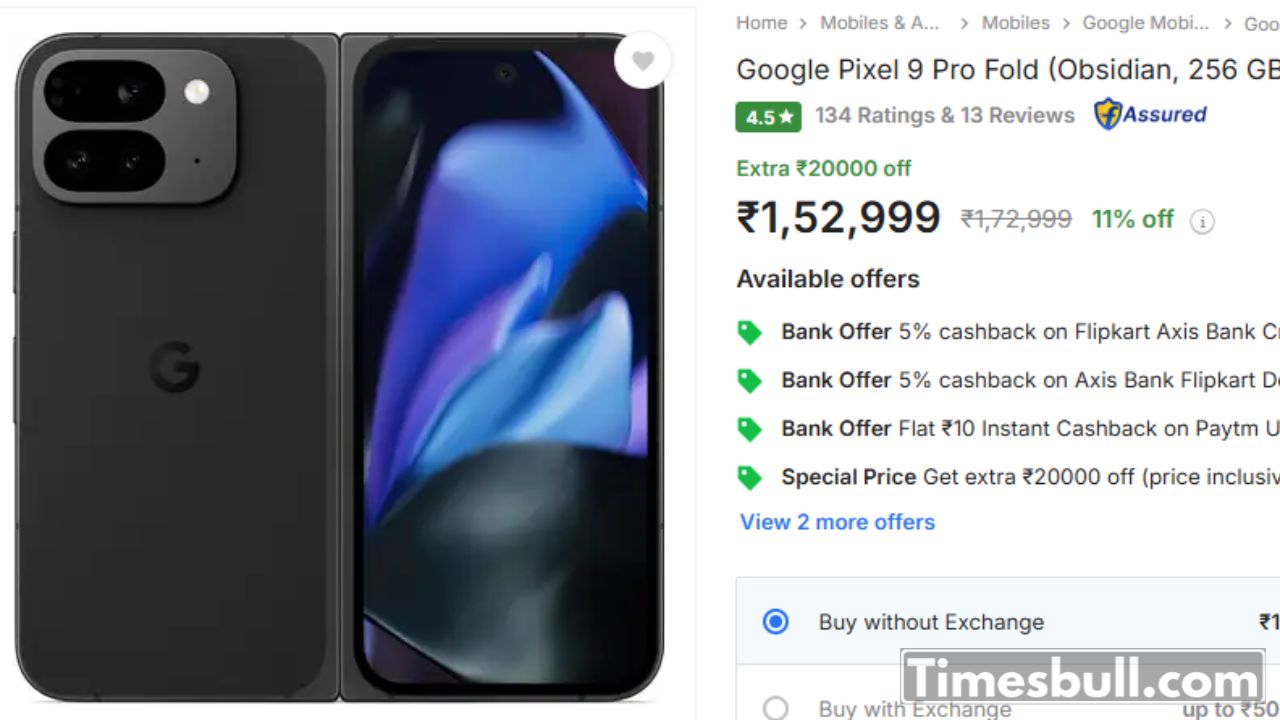The image size is (1280, 720).
Task: Click the Paytm Bank Offer tag icon
Action: click(749, 429)
